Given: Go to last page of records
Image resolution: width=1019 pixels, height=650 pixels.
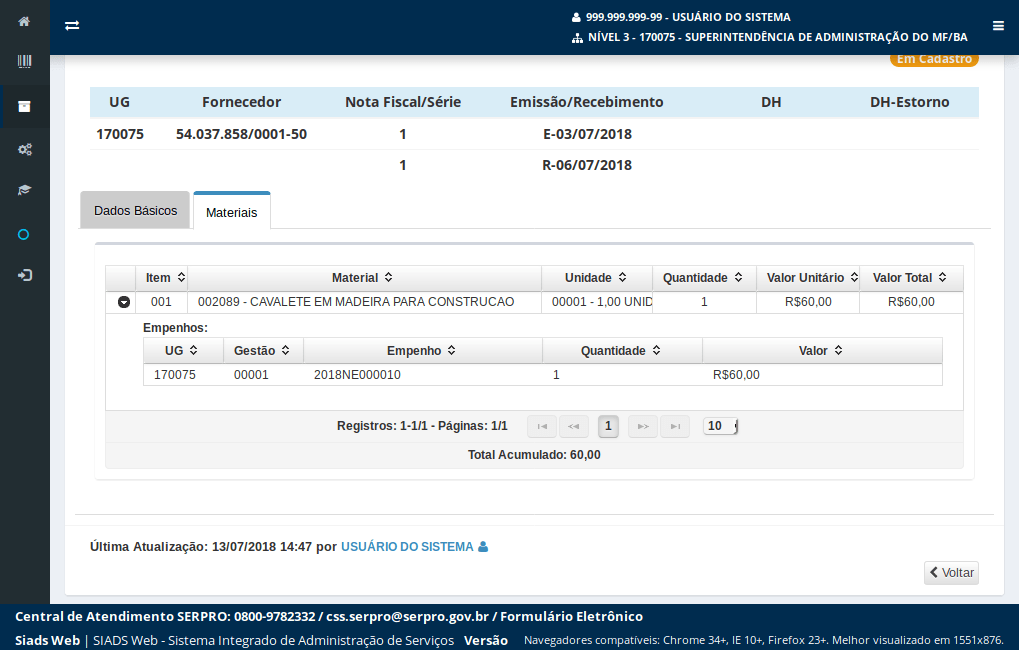Looking at the screenshot, I should point(675,426).
